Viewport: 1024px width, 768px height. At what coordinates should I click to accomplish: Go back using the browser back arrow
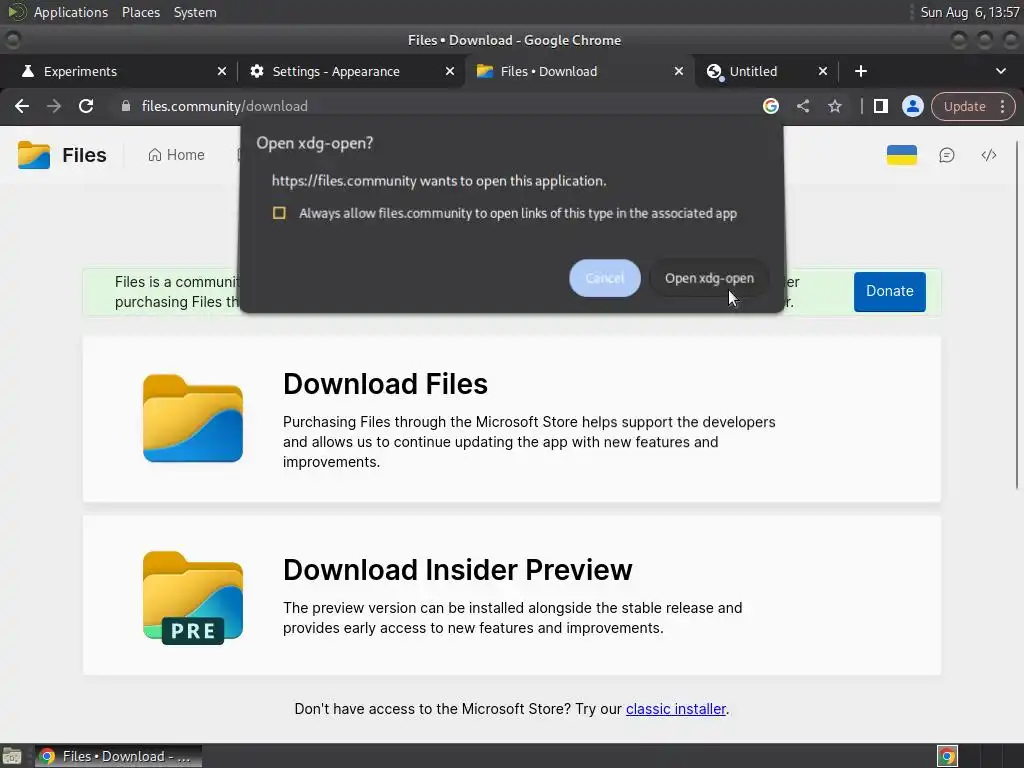point(22,106)
